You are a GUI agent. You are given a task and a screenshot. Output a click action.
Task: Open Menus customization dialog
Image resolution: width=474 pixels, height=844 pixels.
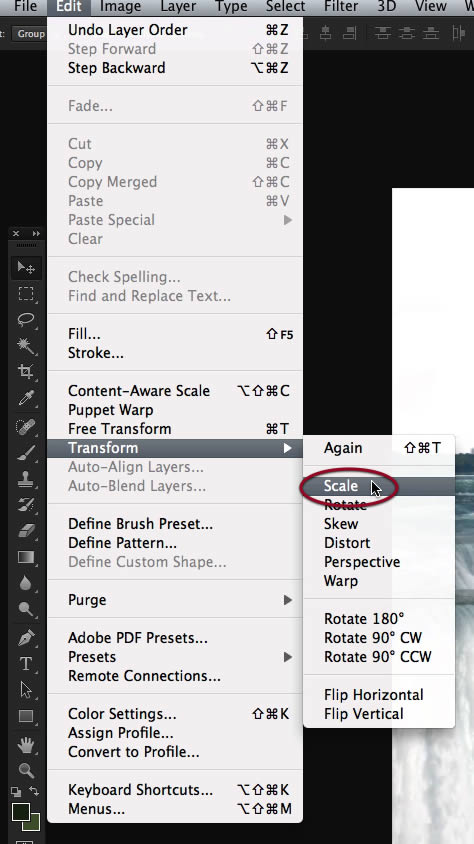(x=175, y=808)
